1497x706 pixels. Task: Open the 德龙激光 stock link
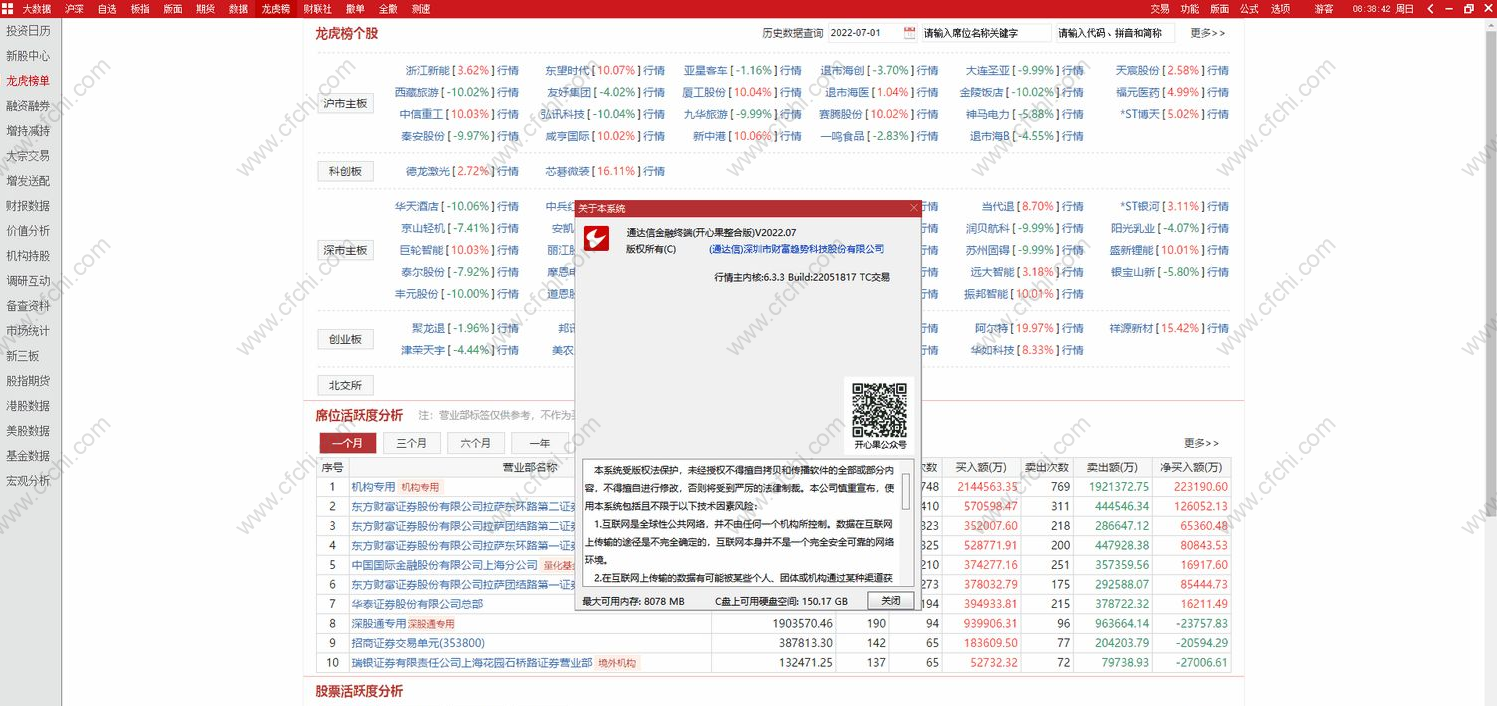428,171
